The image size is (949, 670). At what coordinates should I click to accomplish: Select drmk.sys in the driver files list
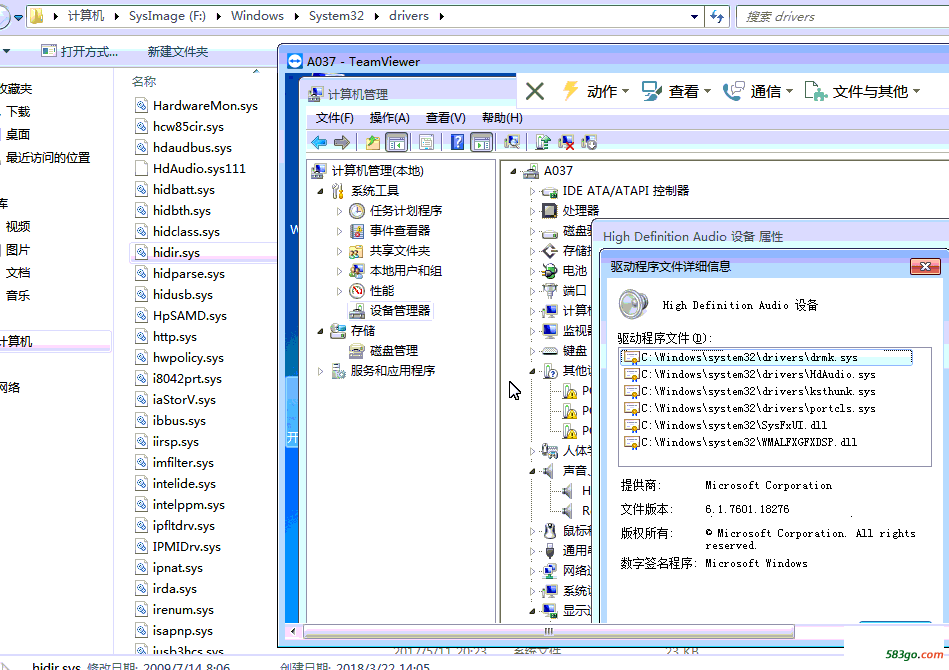(766, 358)
